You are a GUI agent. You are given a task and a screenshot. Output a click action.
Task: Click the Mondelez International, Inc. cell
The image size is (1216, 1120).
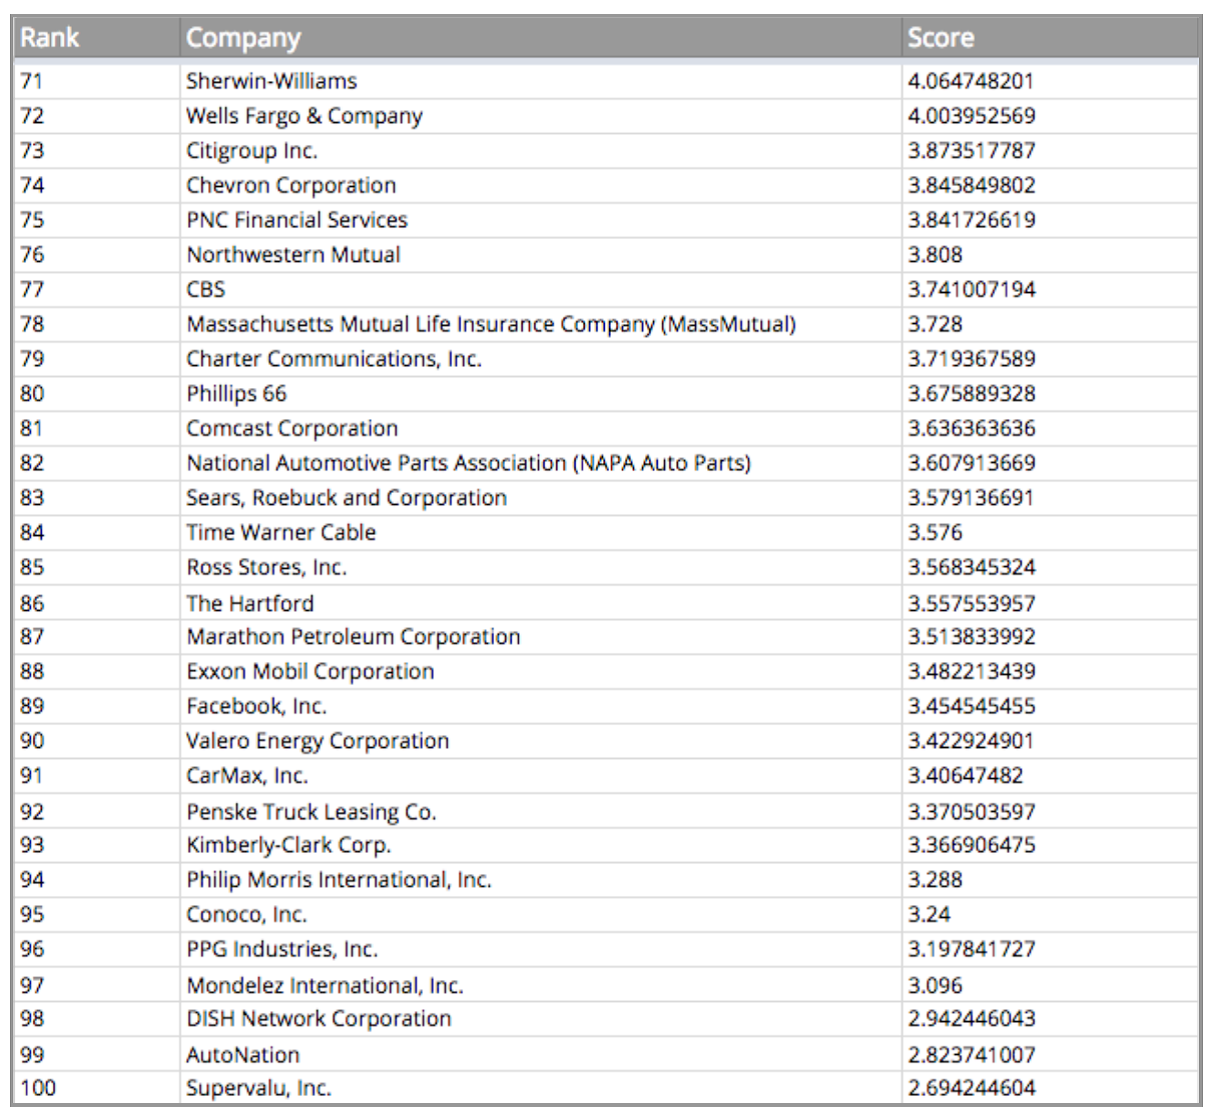(x=541, y=985)
